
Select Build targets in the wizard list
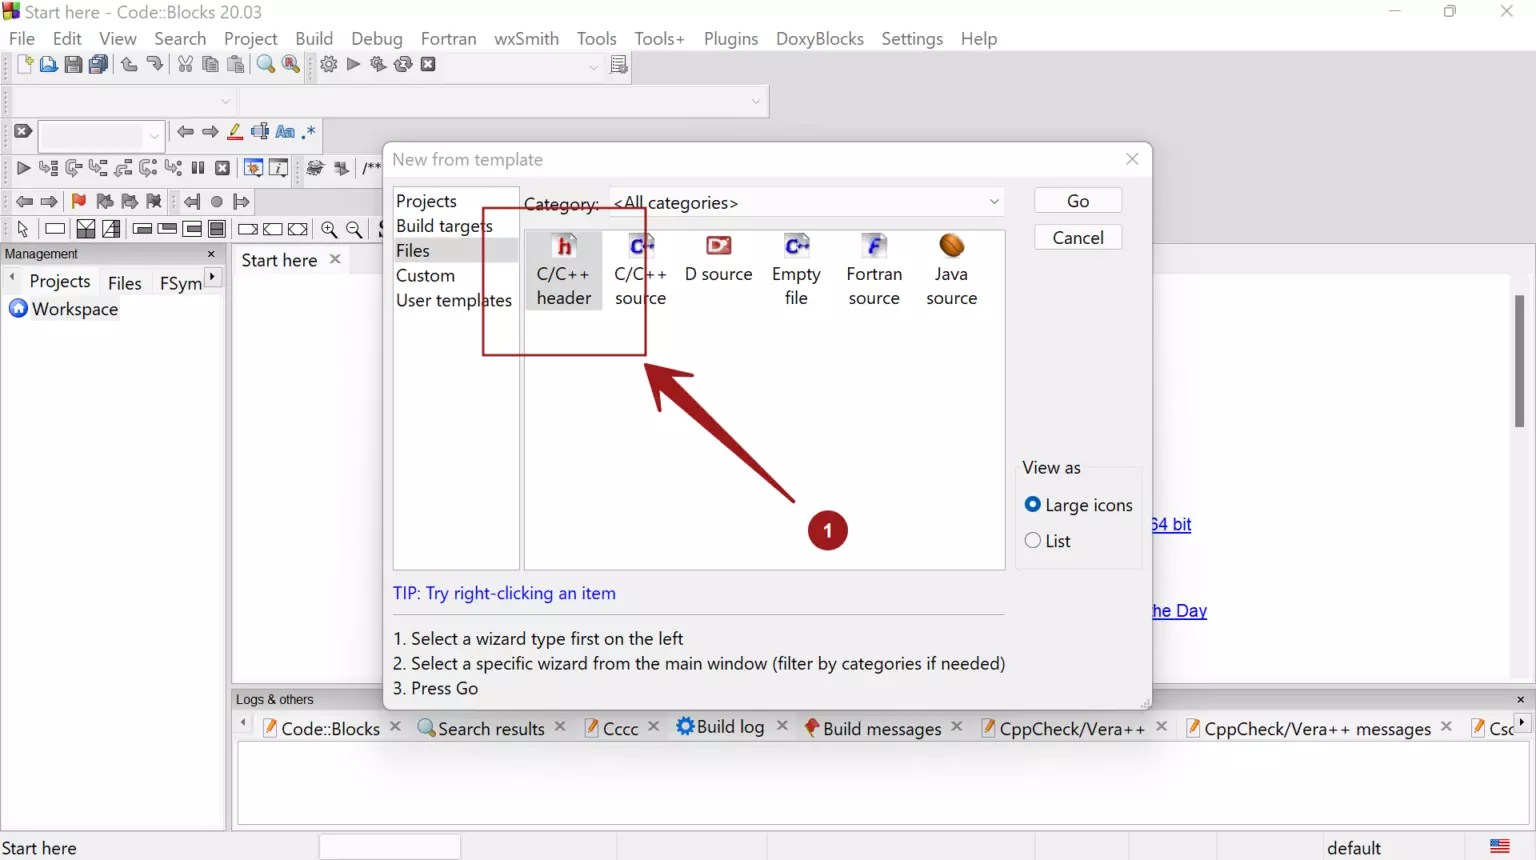pyautogui.click(x=445, y=226)
